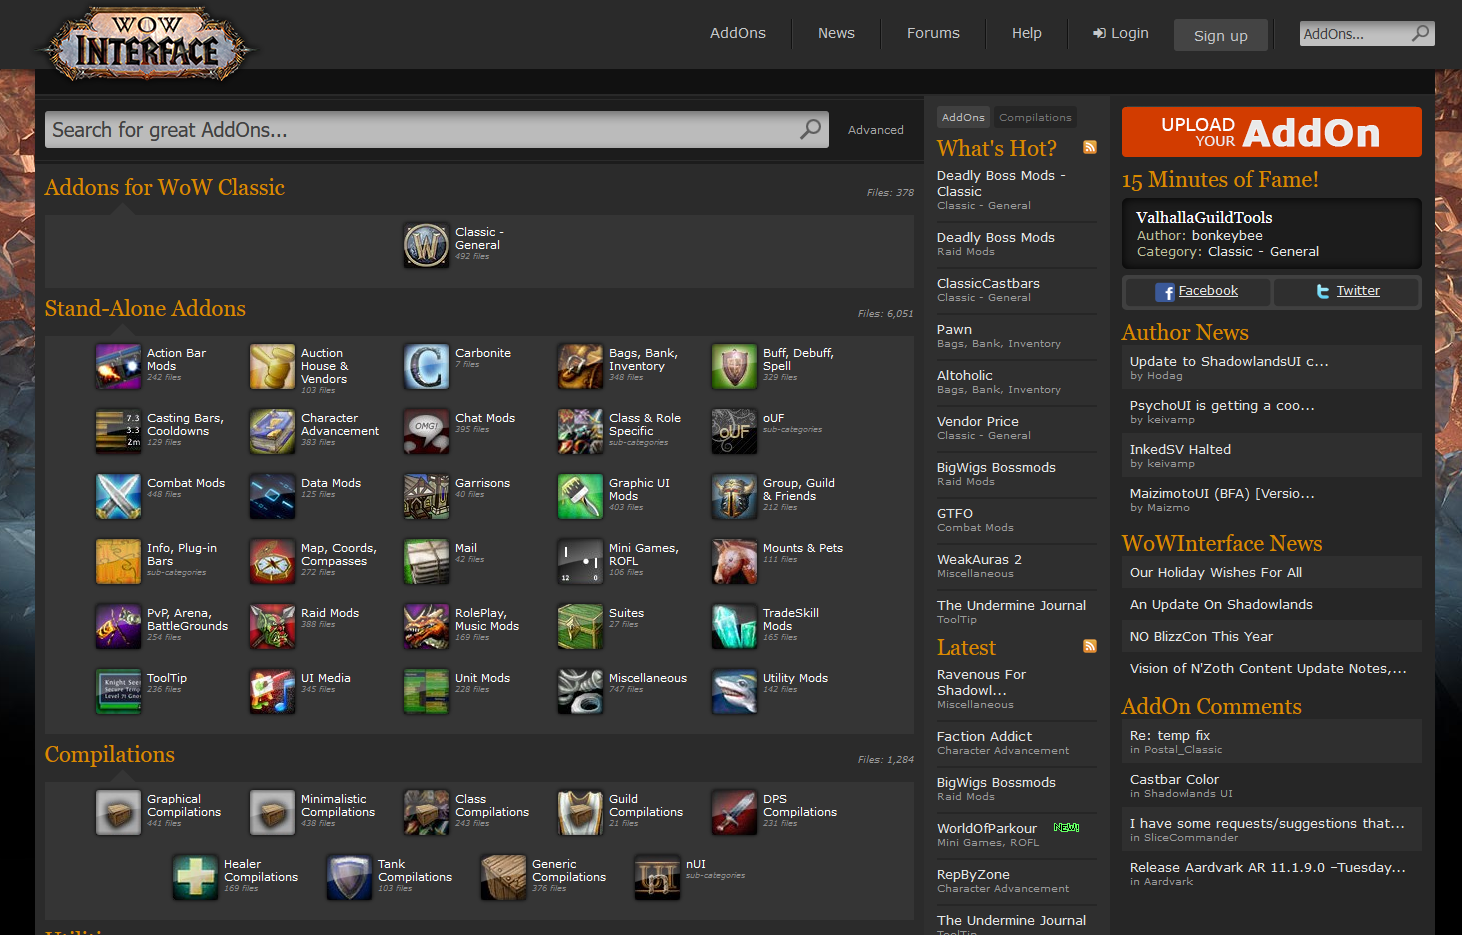The image size is (1462, 935).
Task: Click the Sign up button
Action: point(1221,35)
